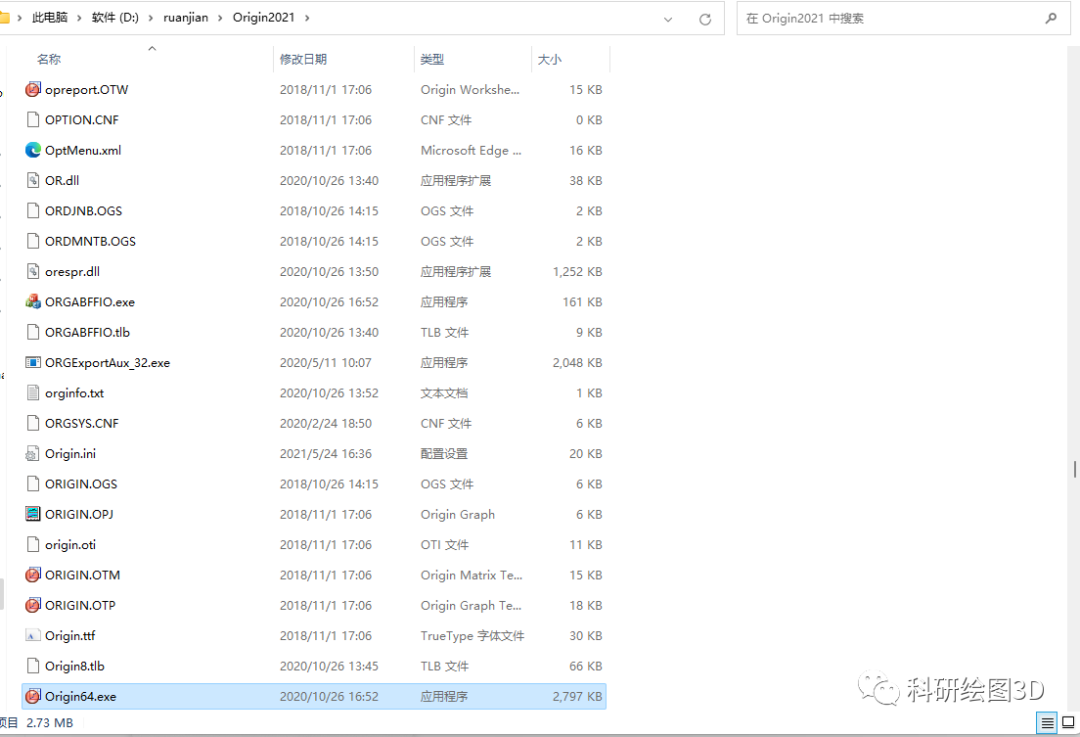This screenshot has width=1080, height=737.
Task: Click the 1,252 KB size cell
Action: tap(577, 271)
